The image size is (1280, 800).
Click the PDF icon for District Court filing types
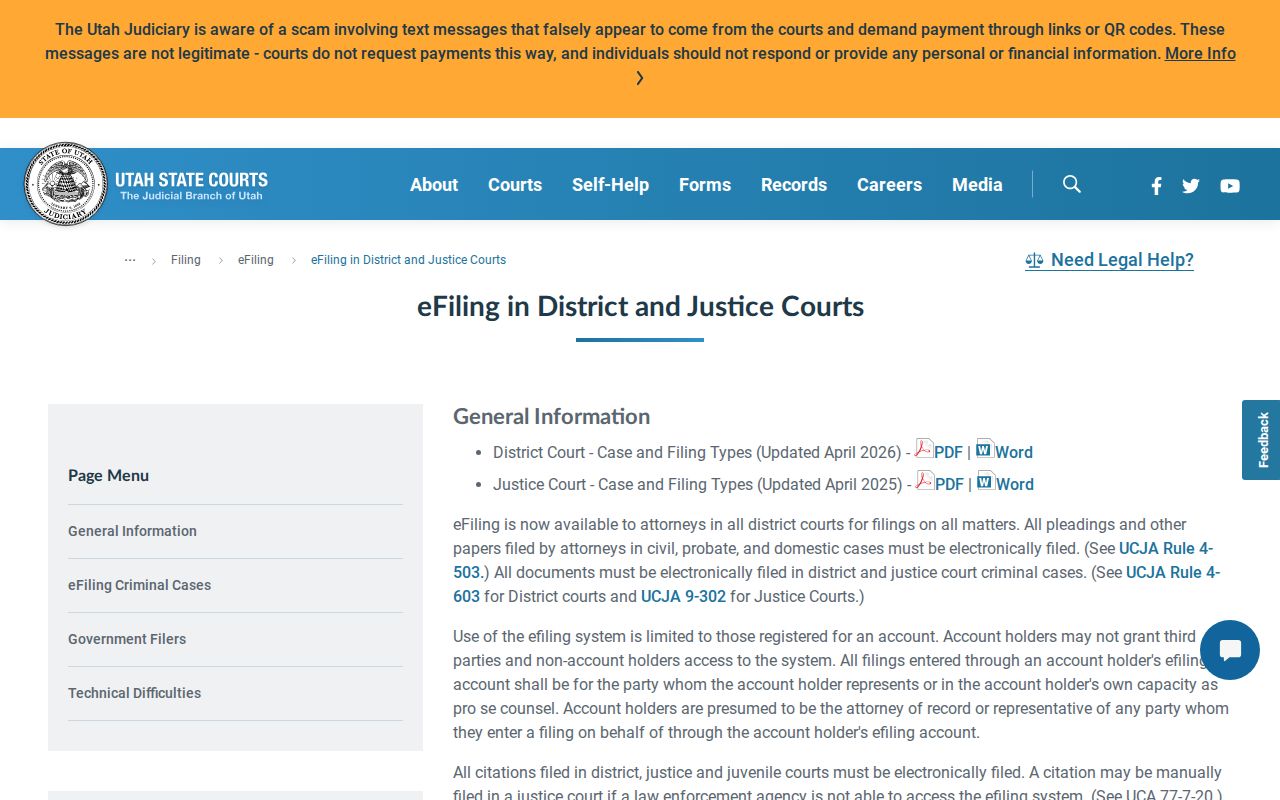(924, 449)
